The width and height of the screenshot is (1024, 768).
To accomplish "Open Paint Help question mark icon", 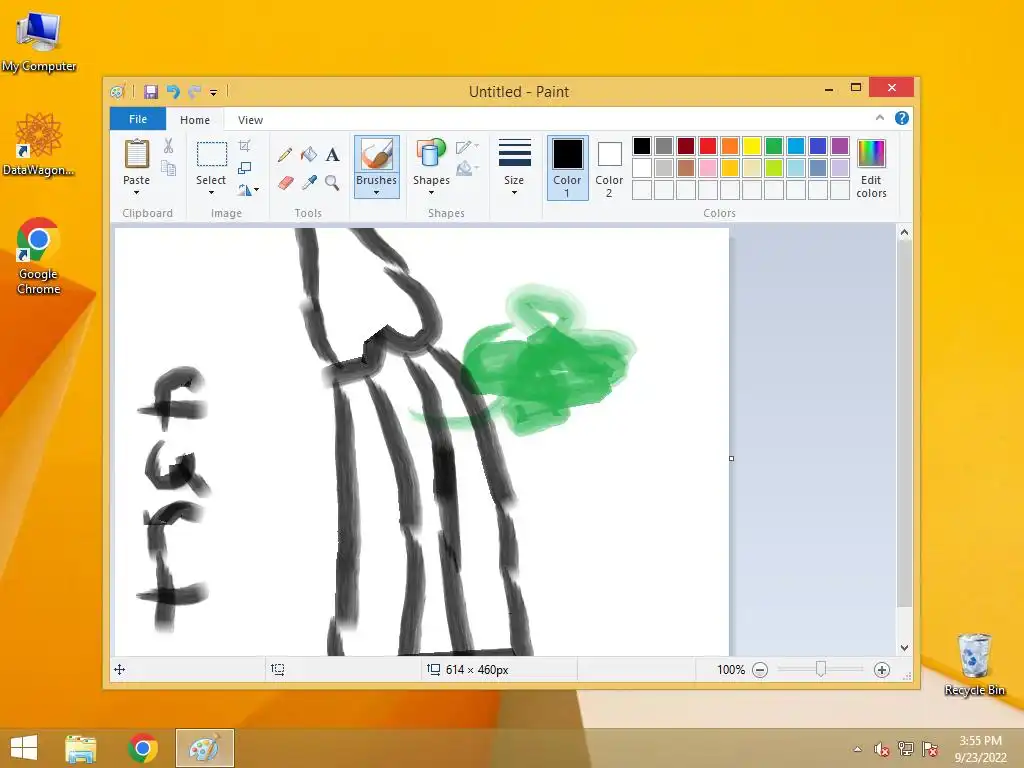I will (x=902, y=118).
